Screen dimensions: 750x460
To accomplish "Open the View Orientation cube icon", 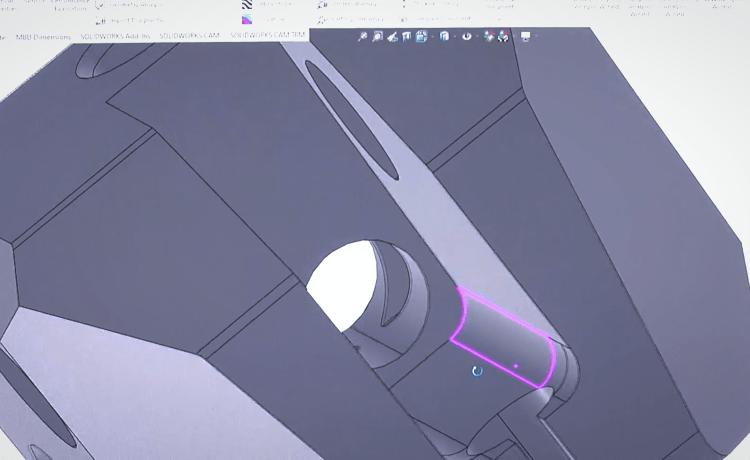I will [421, 36].
